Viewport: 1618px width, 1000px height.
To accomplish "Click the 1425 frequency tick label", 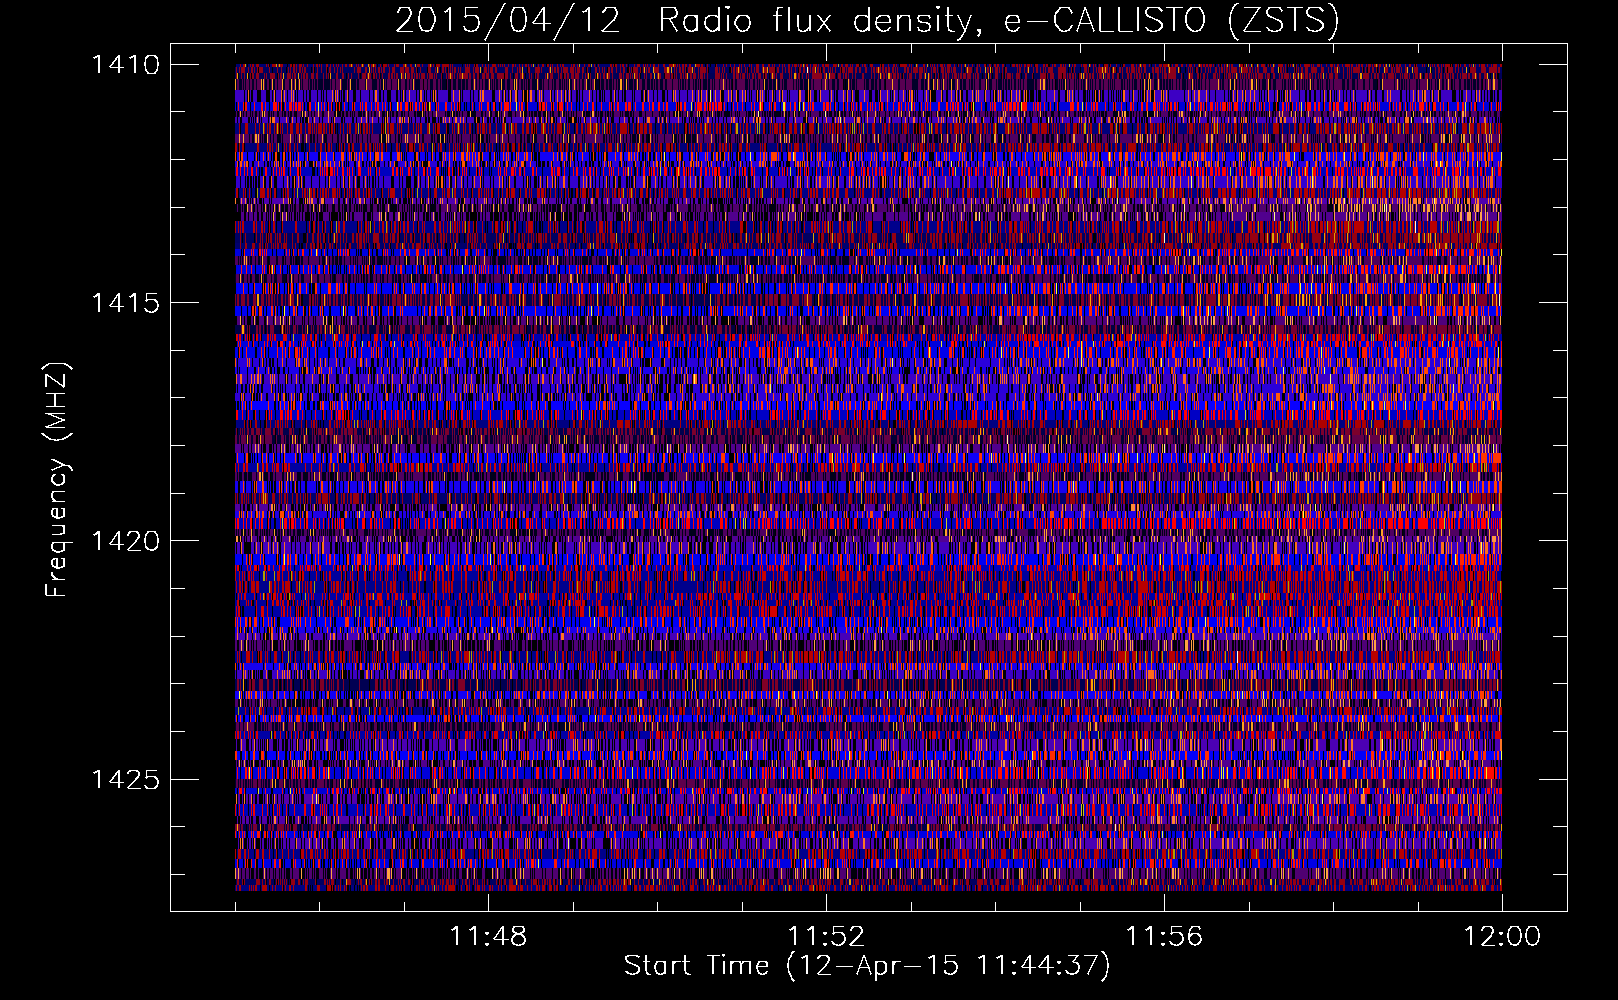I will coord(125,779).
